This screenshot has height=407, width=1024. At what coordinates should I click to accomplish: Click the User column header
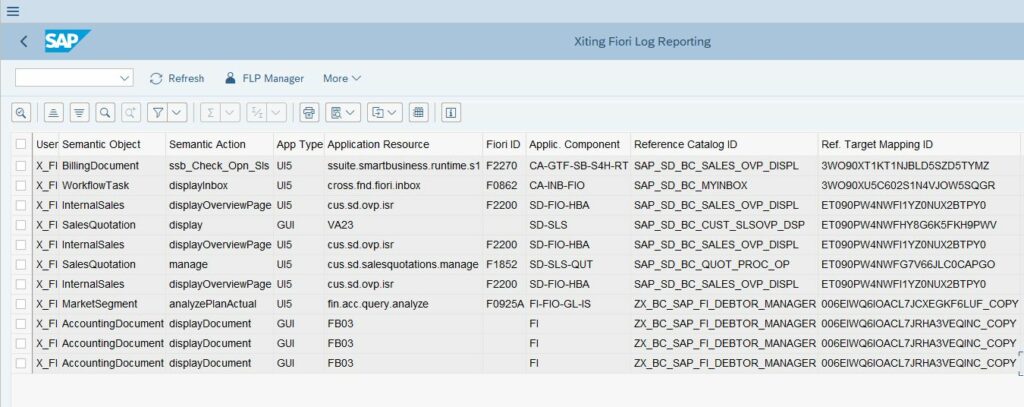click(46, 144)
